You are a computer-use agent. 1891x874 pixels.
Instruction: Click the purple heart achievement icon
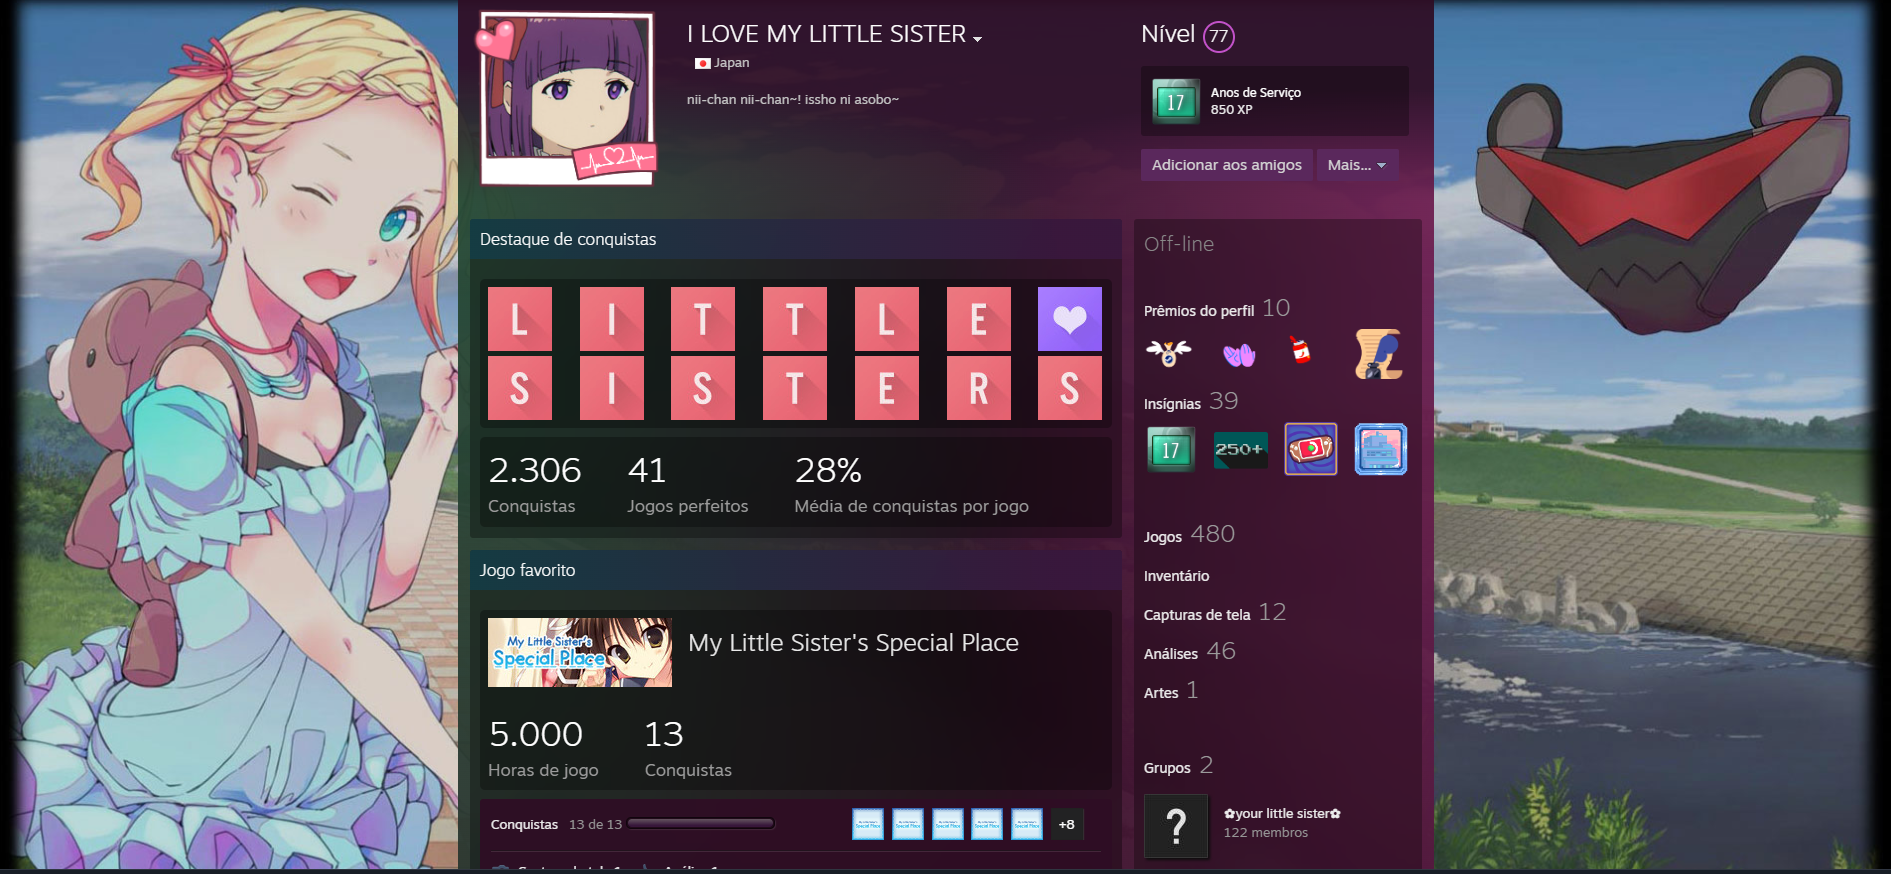pyautogui.click(x=1069, y=319)
